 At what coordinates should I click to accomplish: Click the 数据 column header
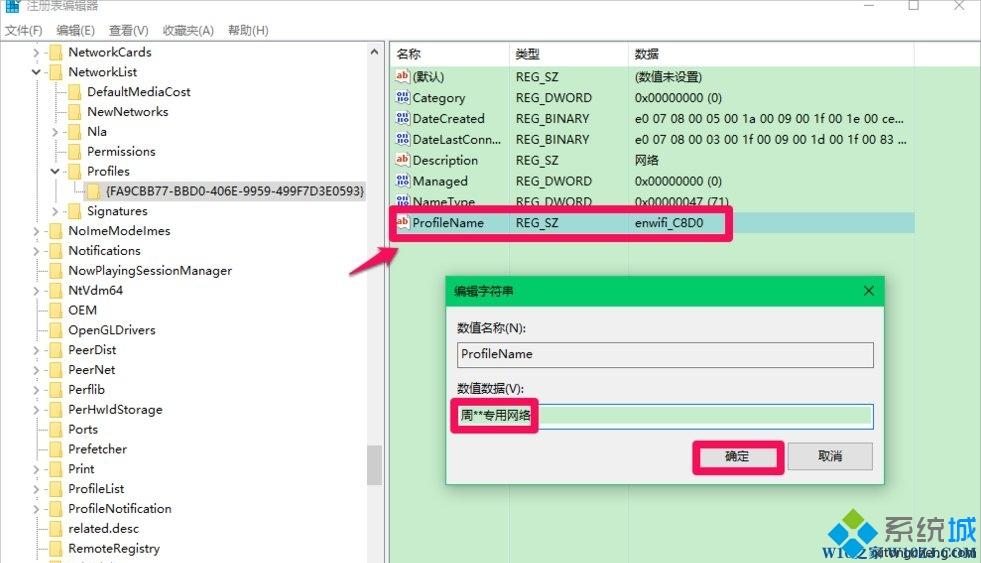[x=771, y=54]
